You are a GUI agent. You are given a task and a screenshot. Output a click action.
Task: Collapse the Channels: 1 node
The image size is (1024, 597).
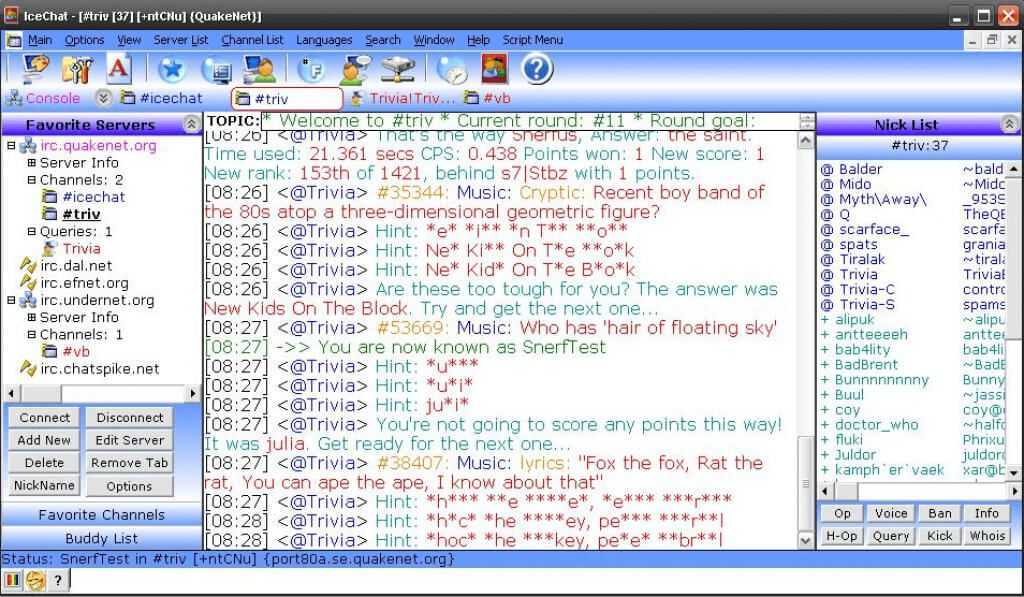(x=31, y=334)
